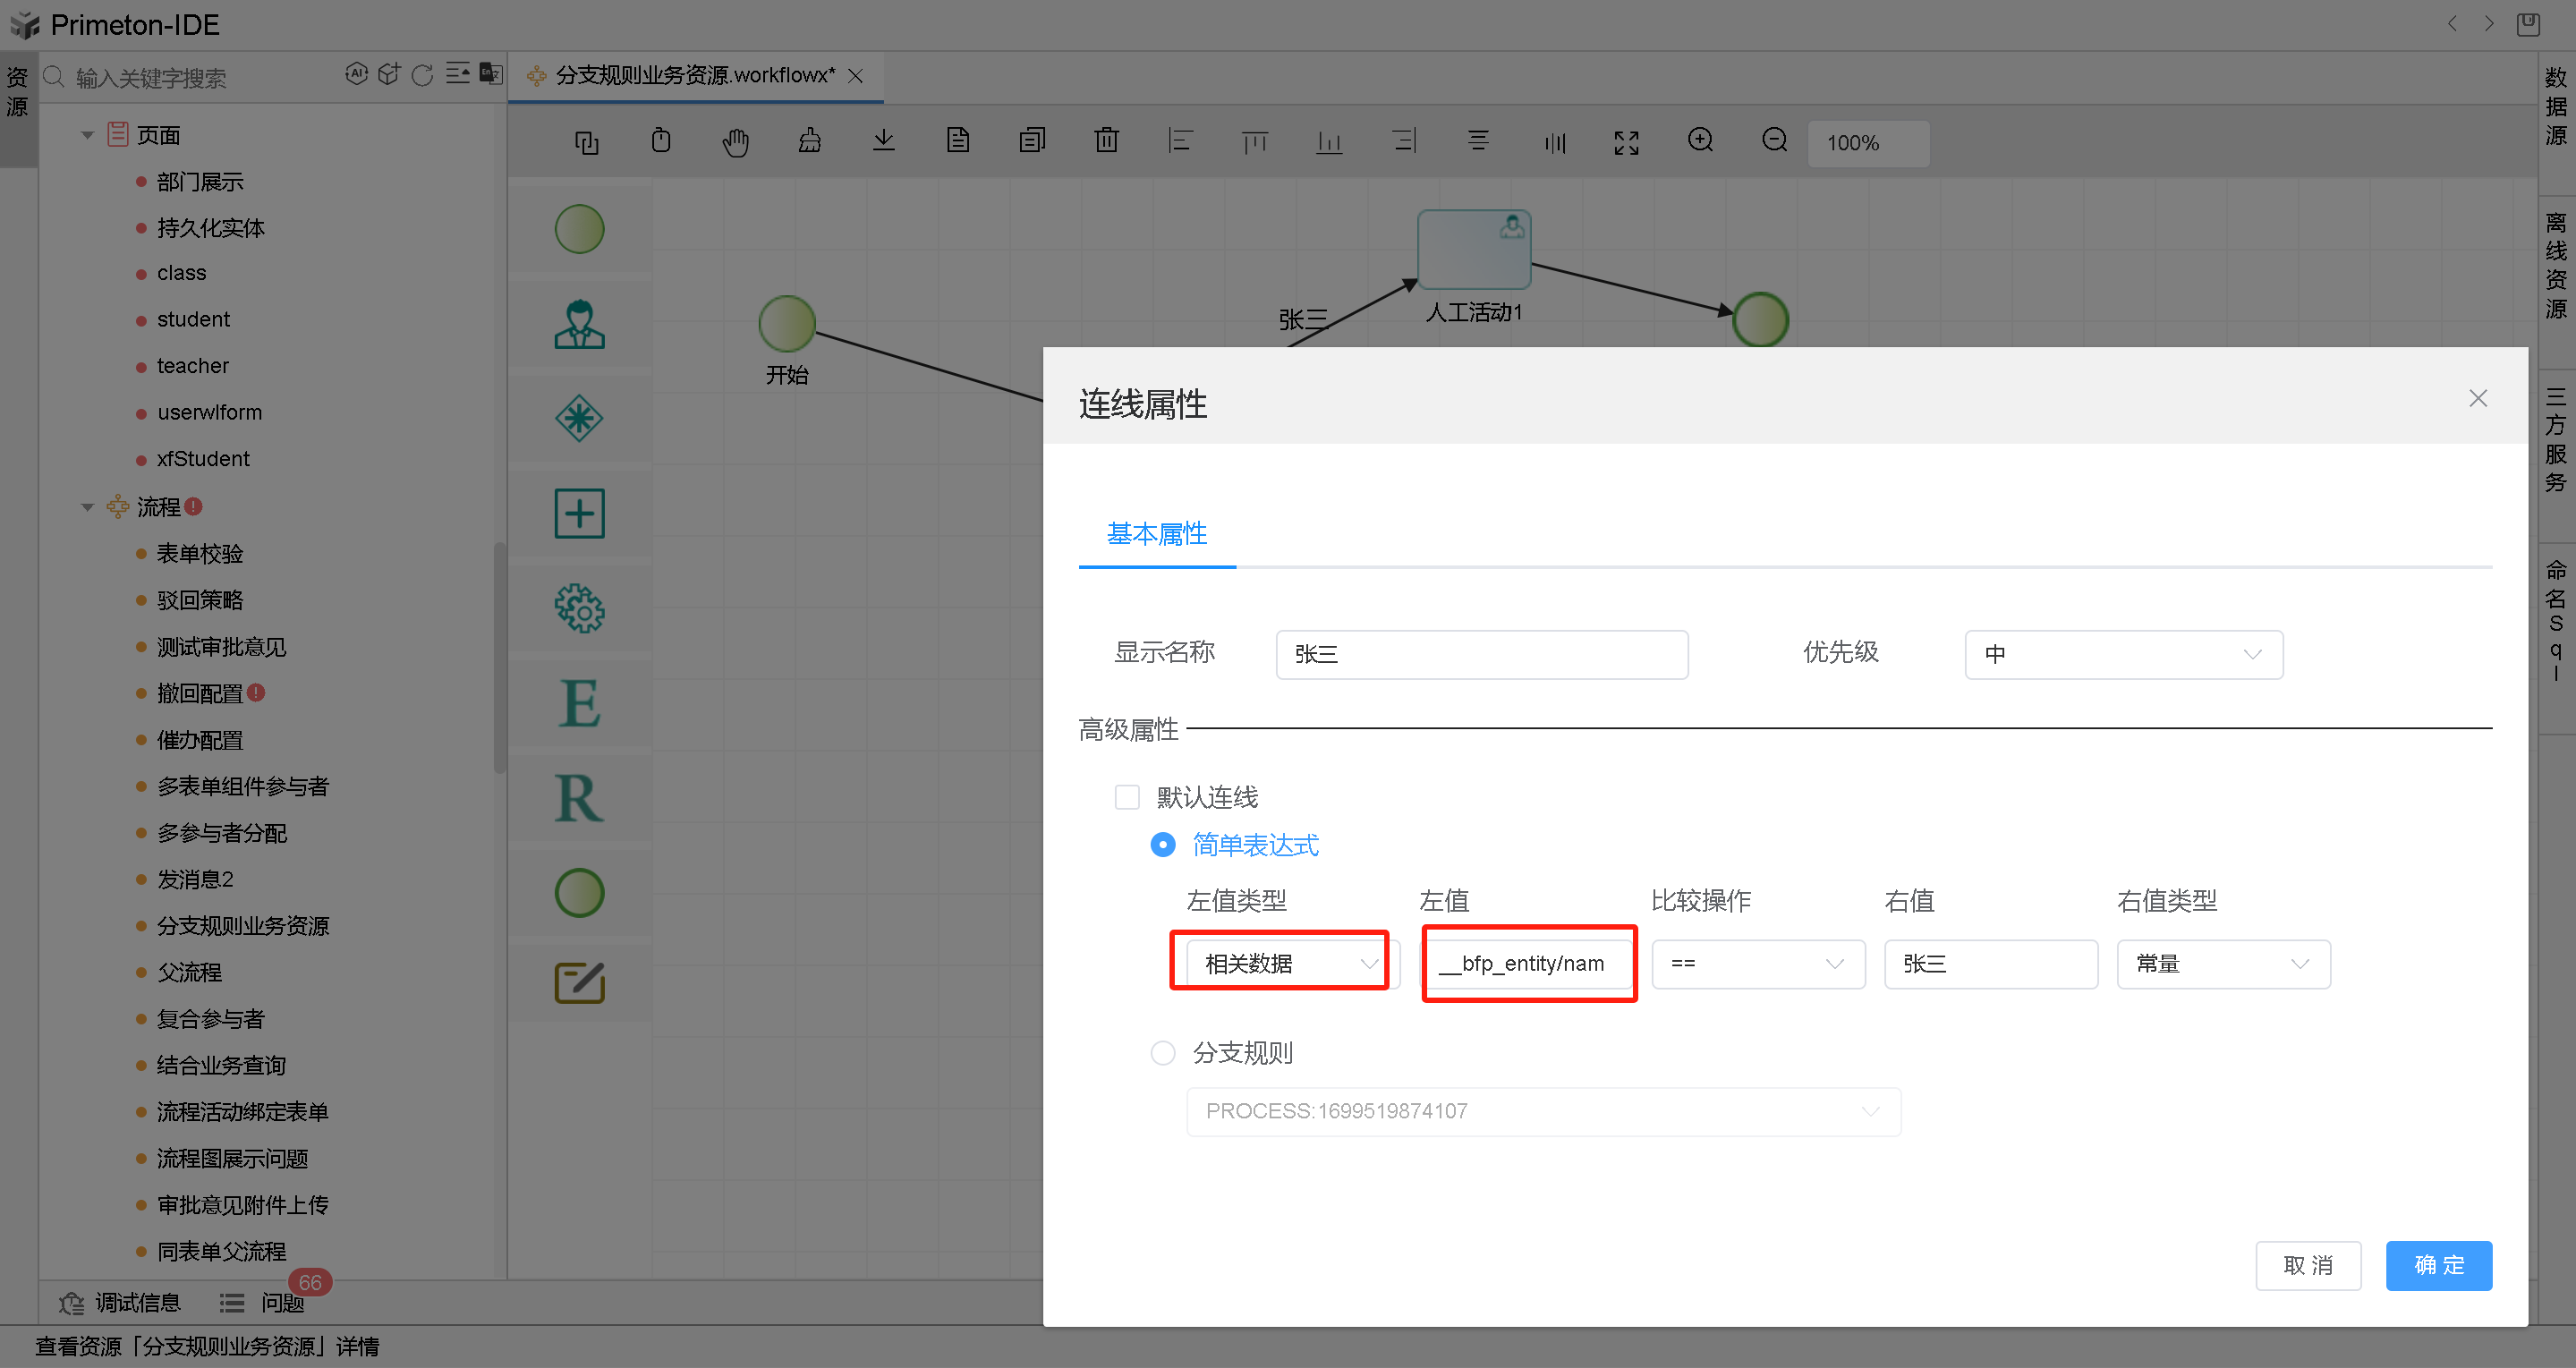Open the 优先级 dropdown
The width and height of the screenshot is (2576, 1368).
pyautogui.click(x=2122, y=655)
